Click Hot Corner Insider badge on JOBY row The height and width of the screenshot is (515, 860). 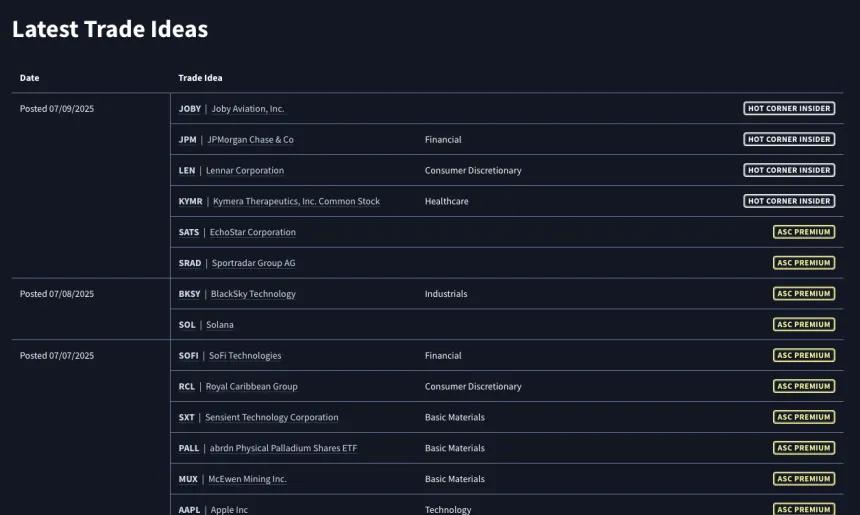pyautogui.click(x=789, y=109)
